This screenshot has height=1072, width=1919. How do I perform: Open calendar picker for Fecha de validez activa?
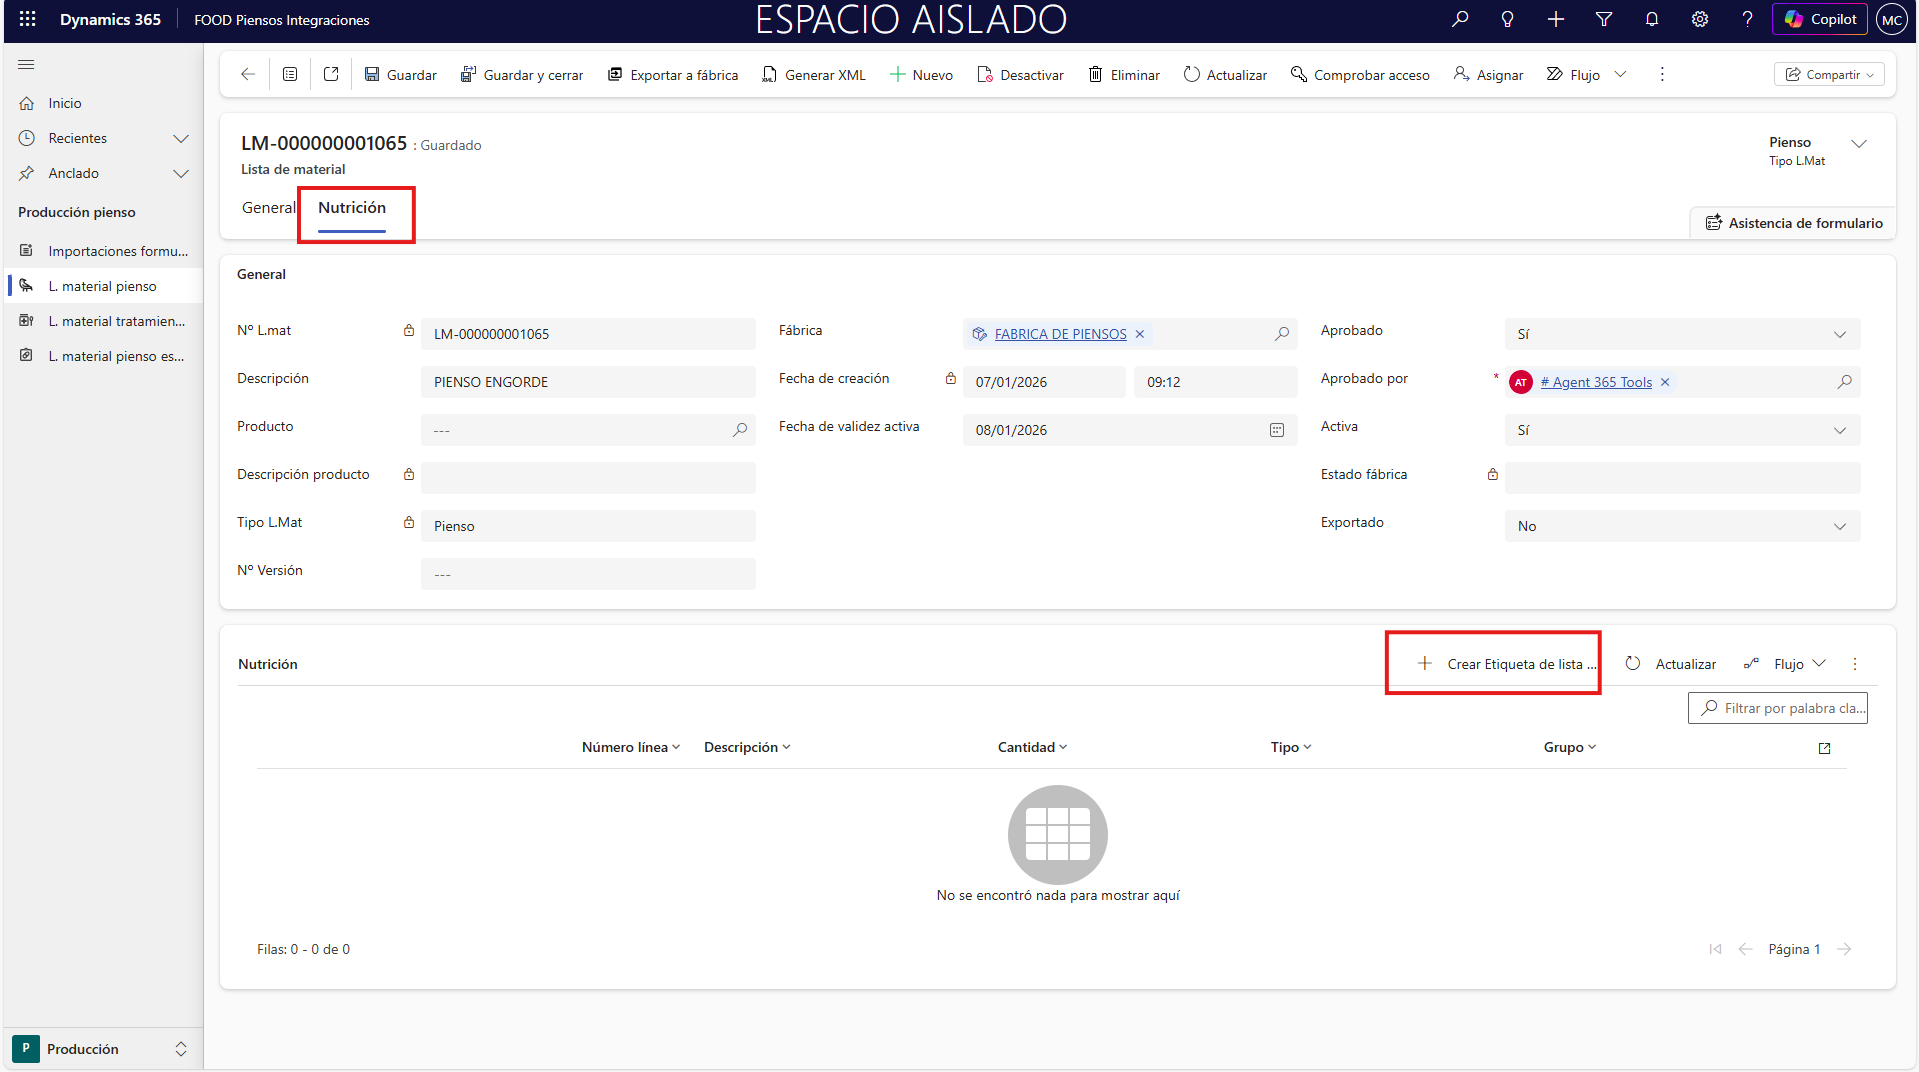click(1277, 430)
